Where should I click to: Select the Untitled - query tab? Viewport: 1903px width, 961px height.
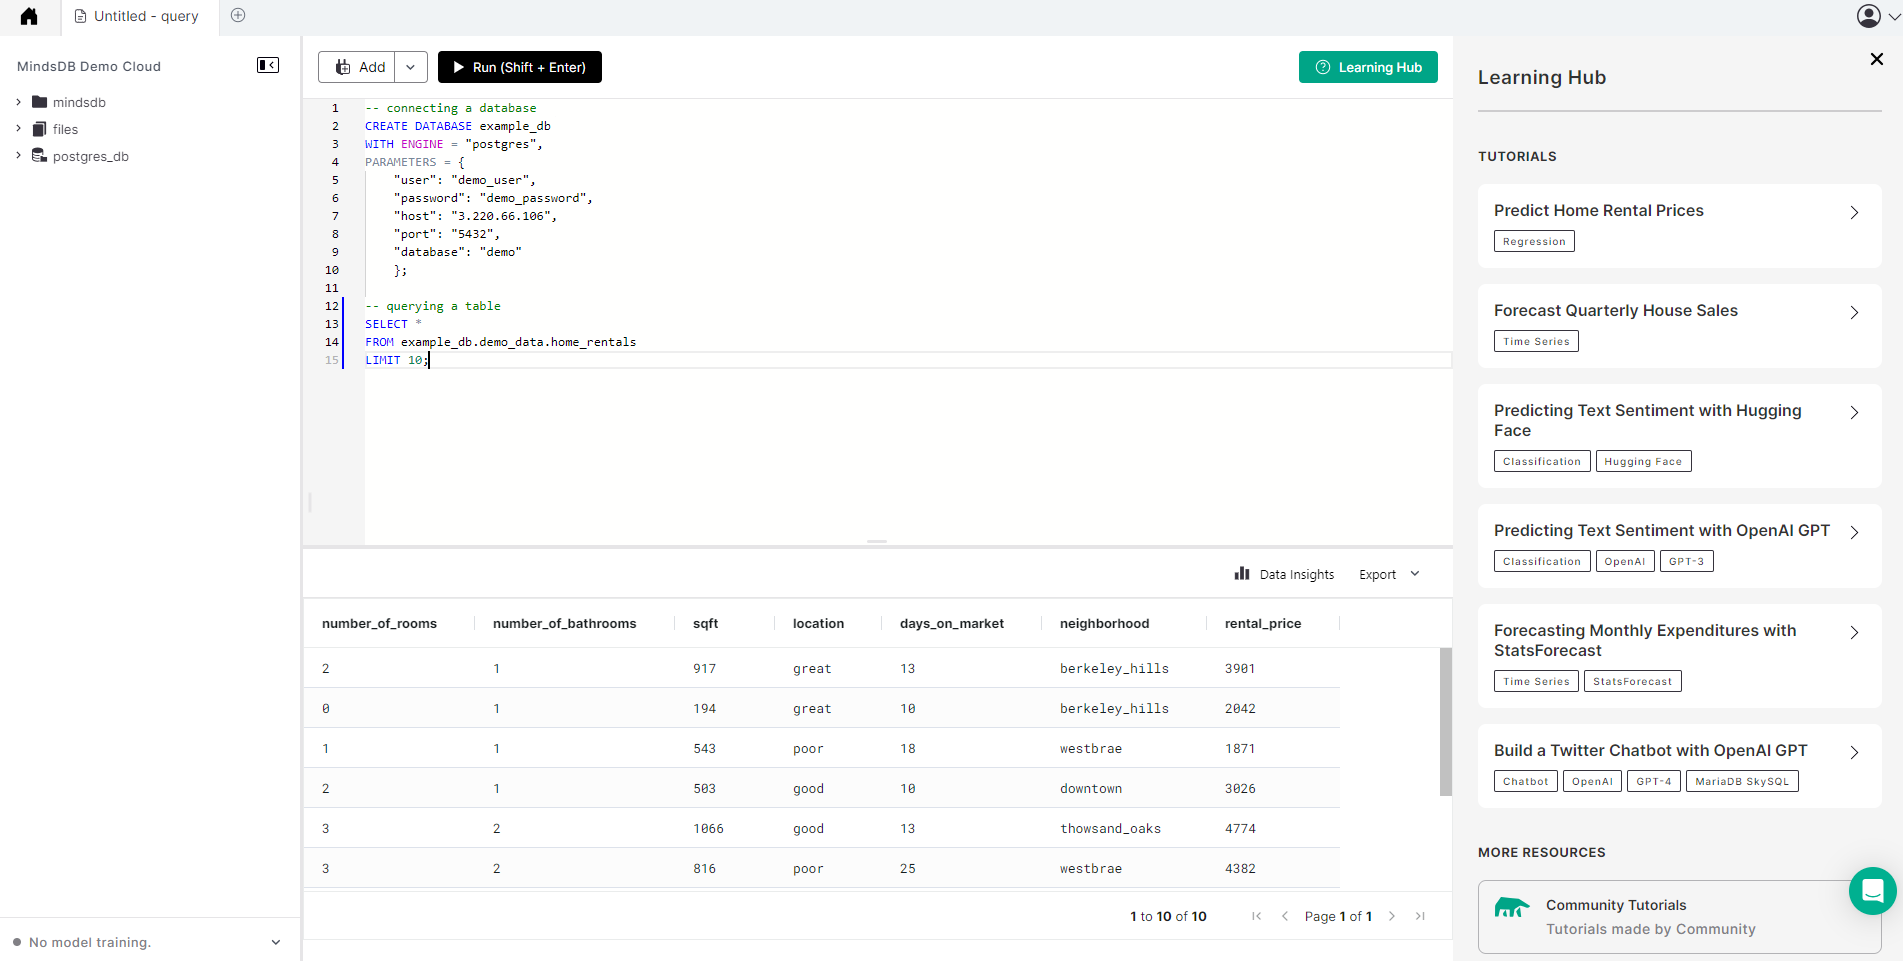click(140, 16)
